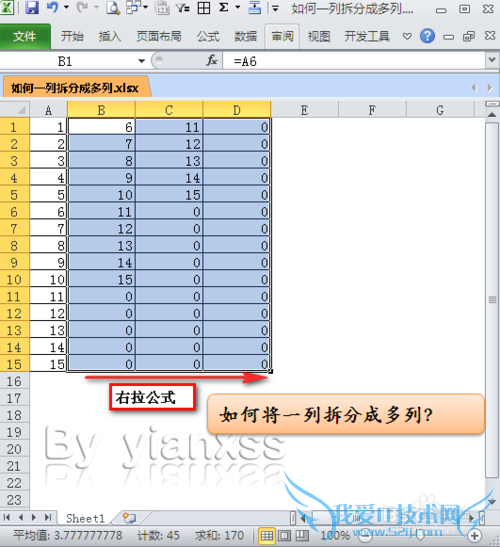500x547 pixels.
Task: Click the Insert row icon in toolbar
Action: [255, 8]
